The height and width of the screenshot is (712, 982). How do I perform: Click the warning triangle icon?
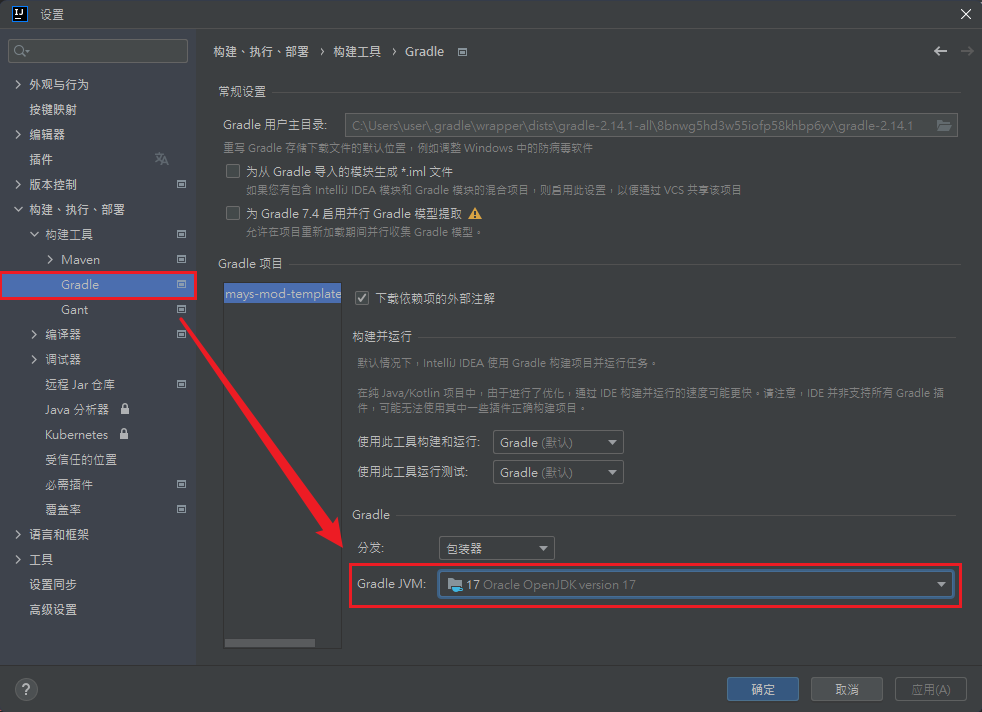(475, 214)
